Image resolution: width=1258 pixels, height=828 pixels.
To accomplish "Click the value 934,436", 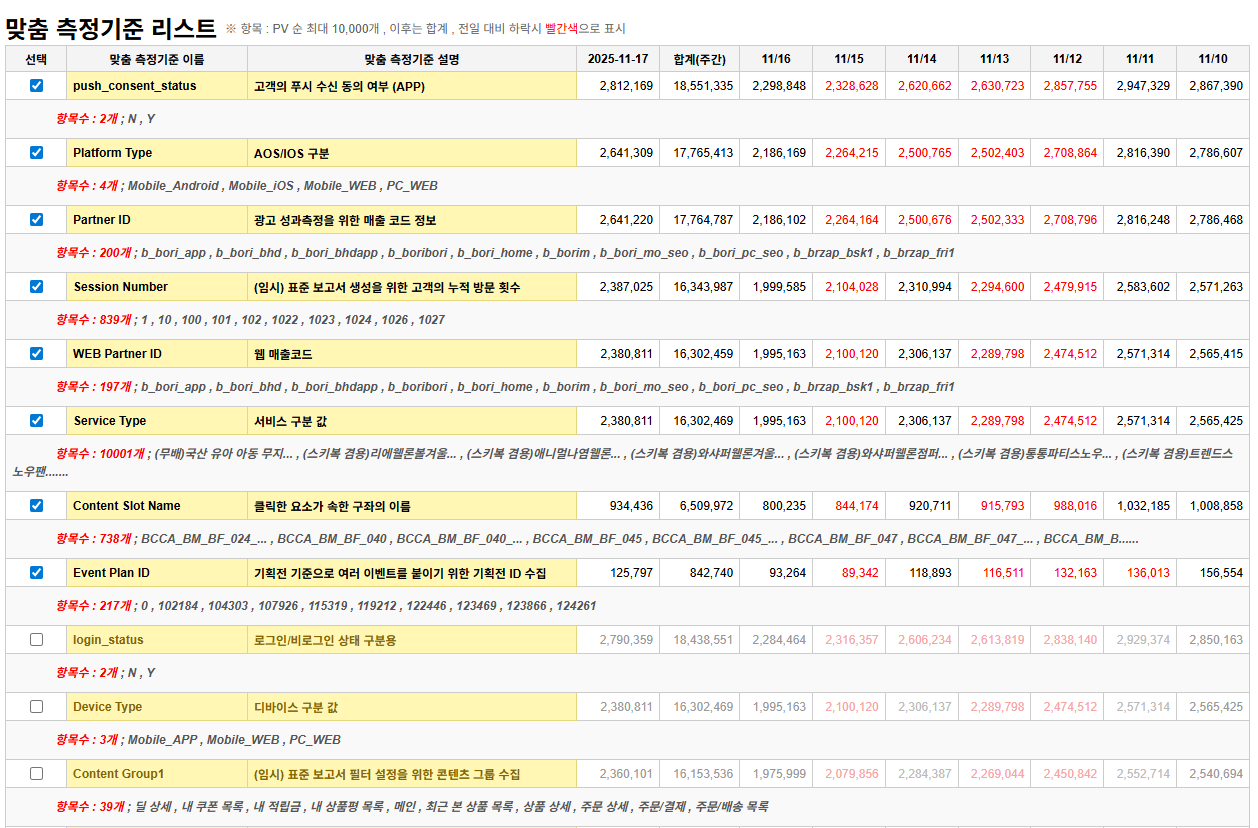I will [x=631, y=506].
